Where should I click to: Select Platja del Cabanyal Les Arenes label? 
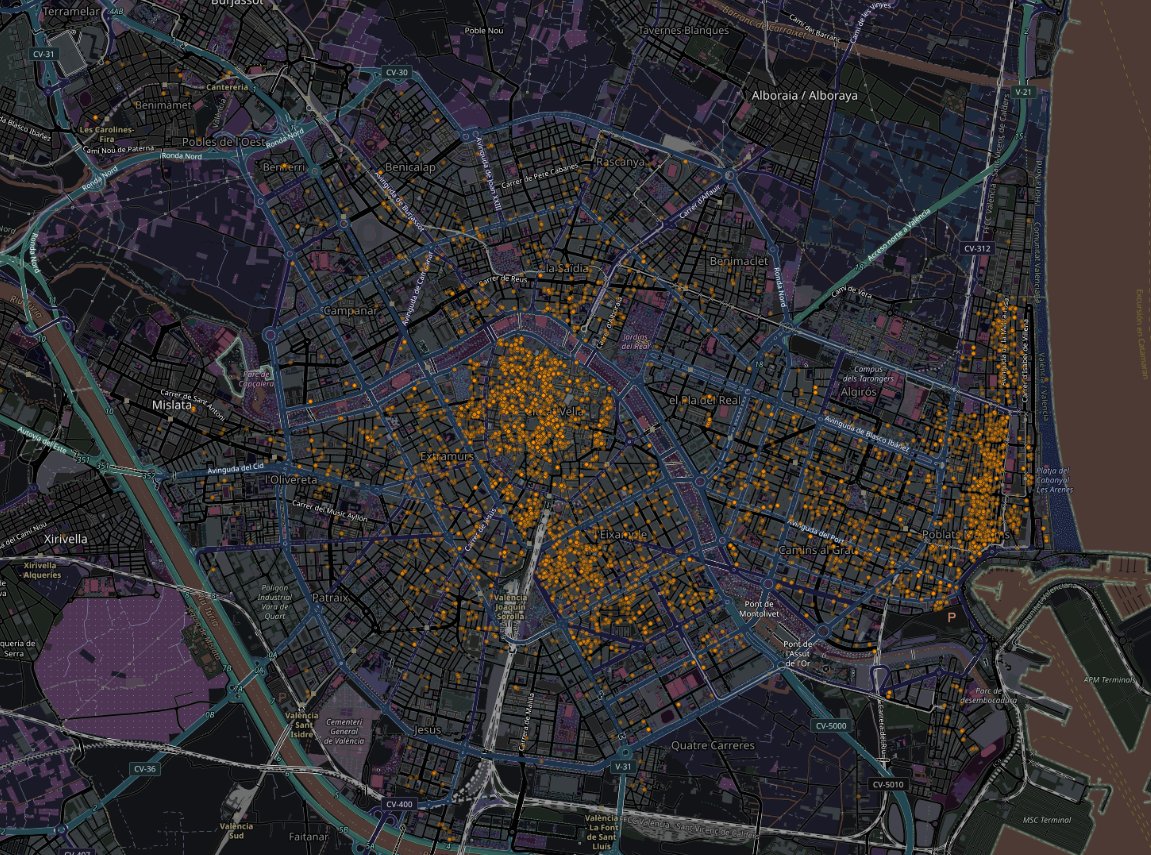[x=1053, y=480]
